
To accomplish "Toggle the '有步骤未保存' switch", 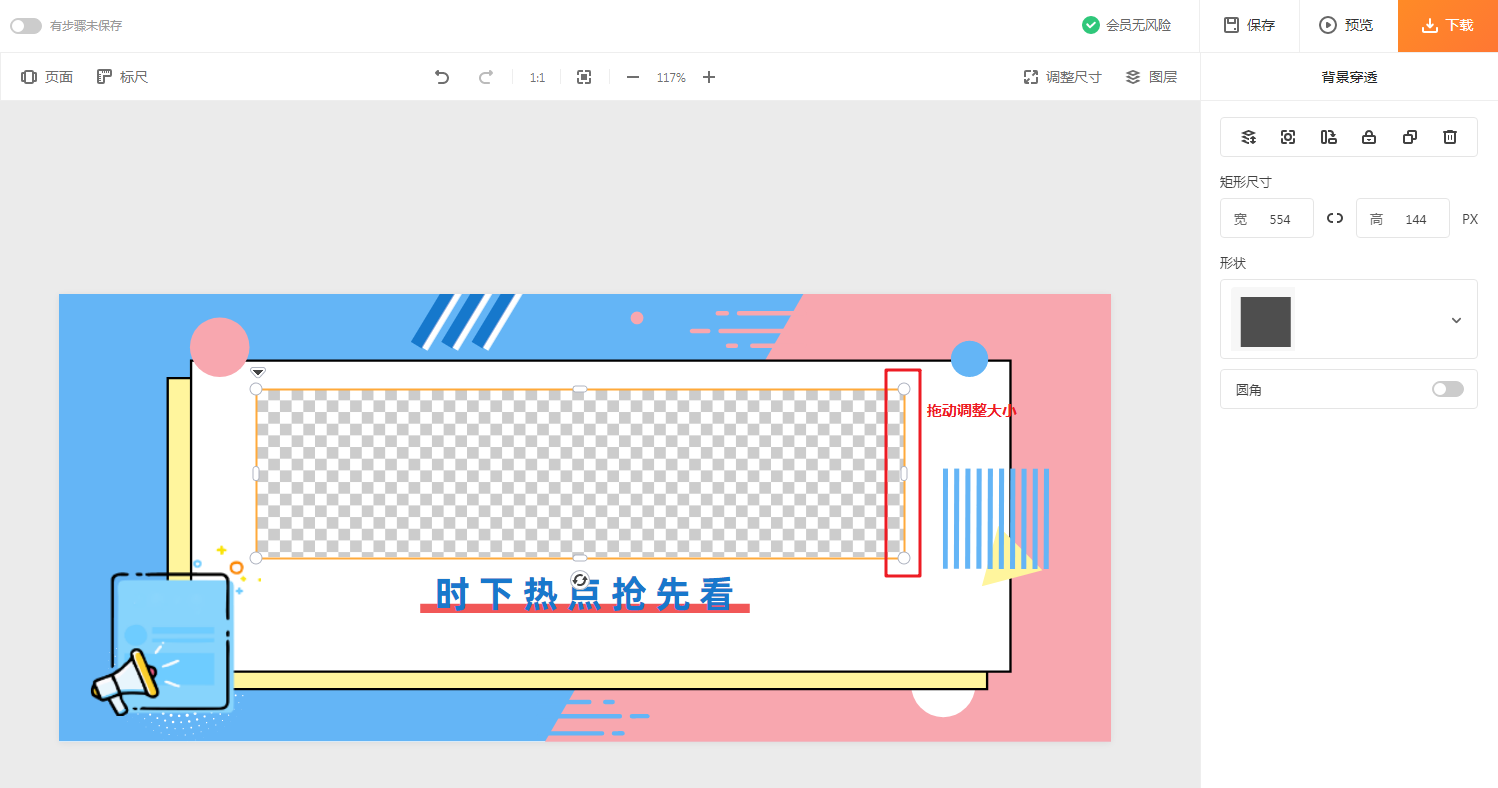I will pyautogui.click(x=26, y=26).
